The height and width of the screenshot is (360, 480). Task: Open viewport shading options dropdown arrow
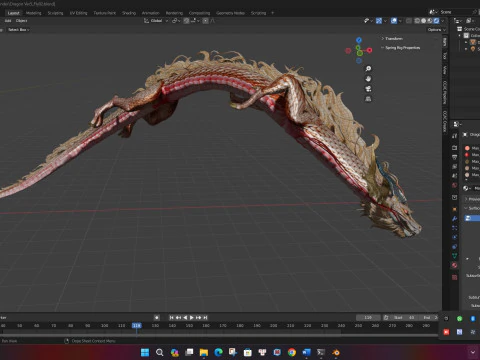point(443,21)
